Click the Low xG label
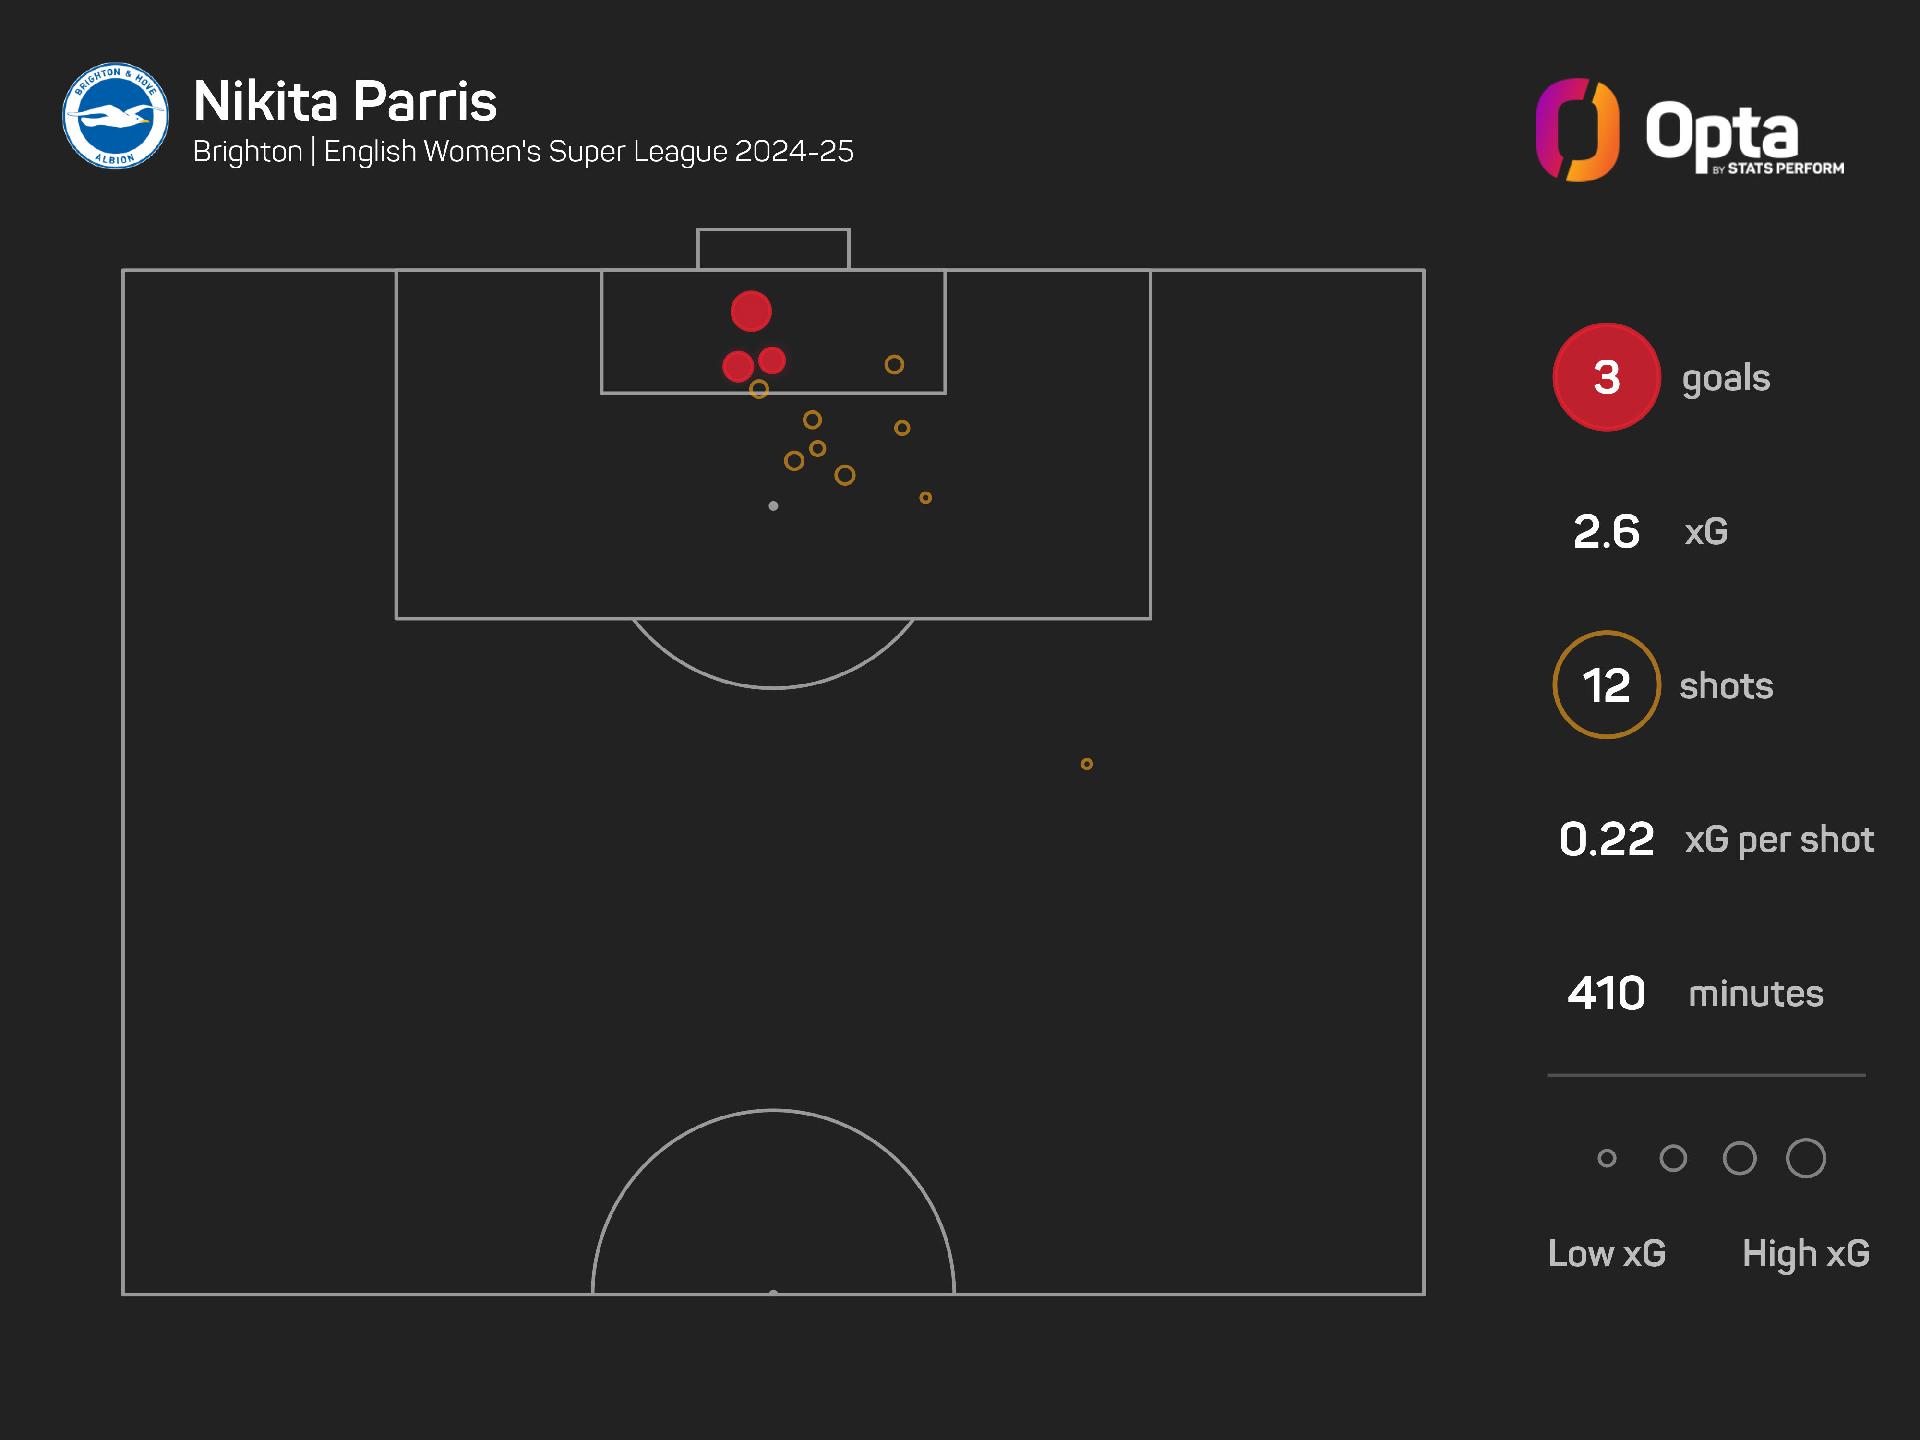The image size is (1920, 1440). (x=1607, y=1253)
